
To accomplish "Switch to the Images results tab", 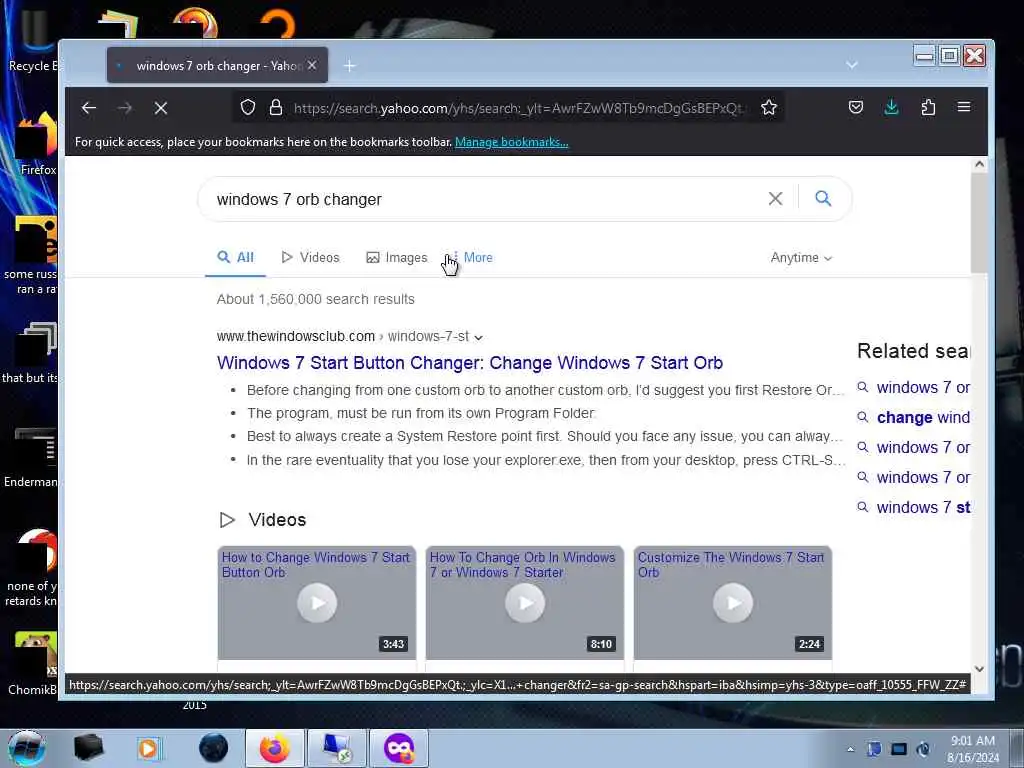I will point(396,257).
